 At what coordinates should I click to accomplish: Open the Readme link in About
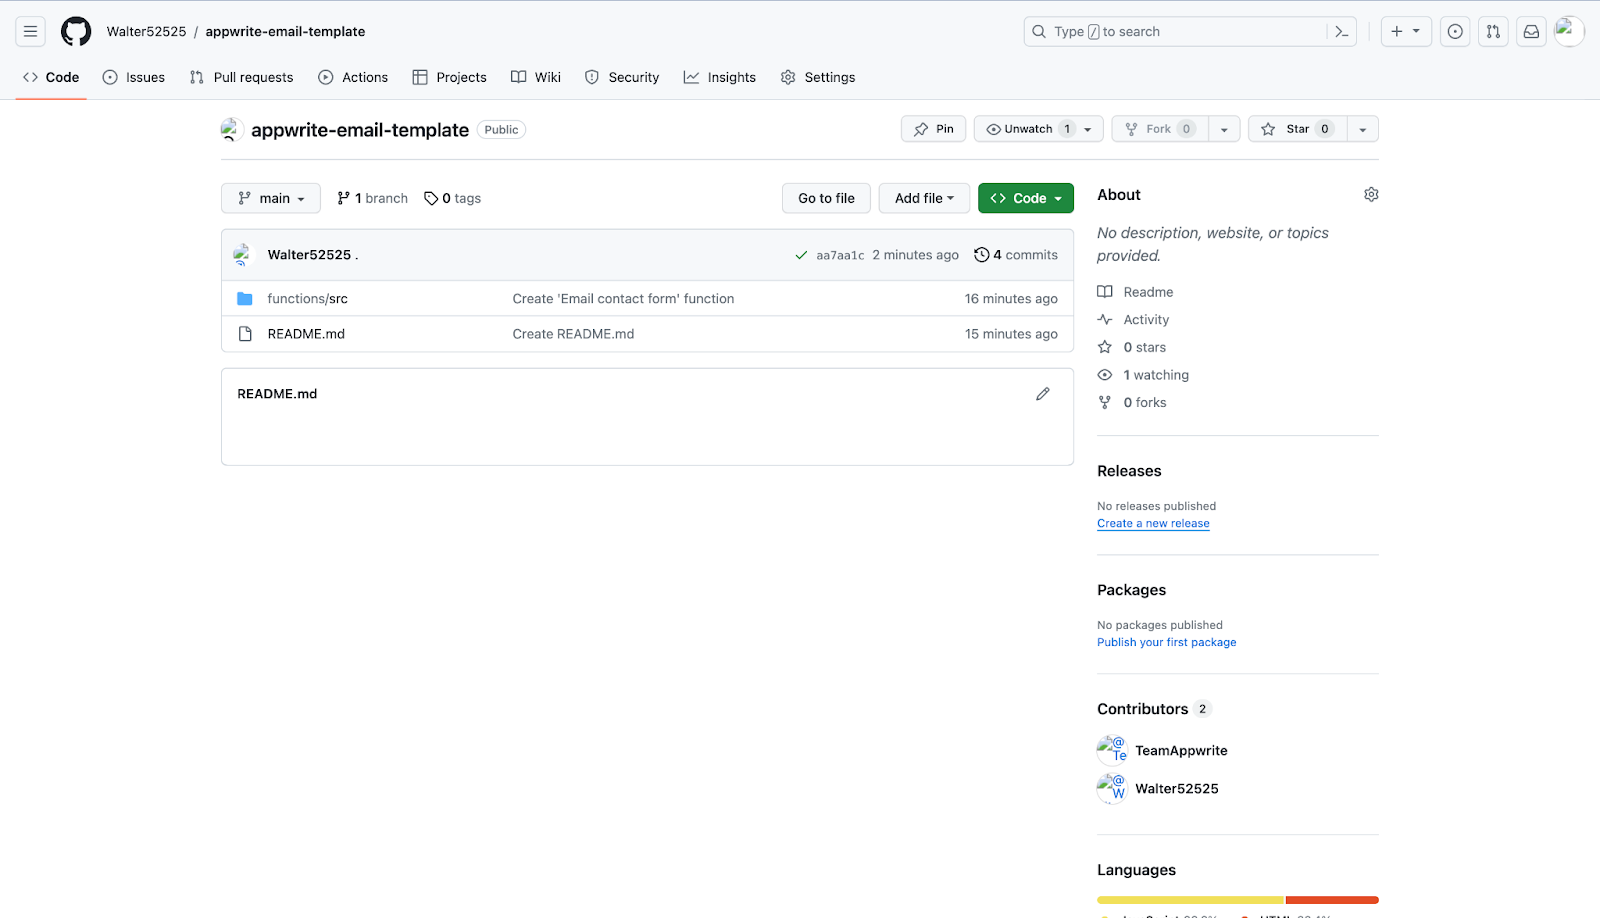(1135, 292)
